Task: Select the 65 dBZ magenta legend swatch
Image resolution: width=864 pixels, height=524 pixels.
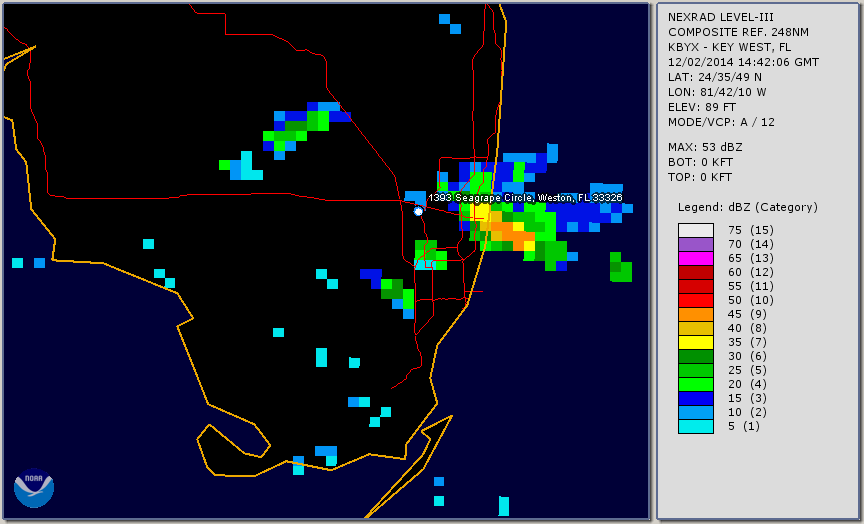Action: click(695, 258)
